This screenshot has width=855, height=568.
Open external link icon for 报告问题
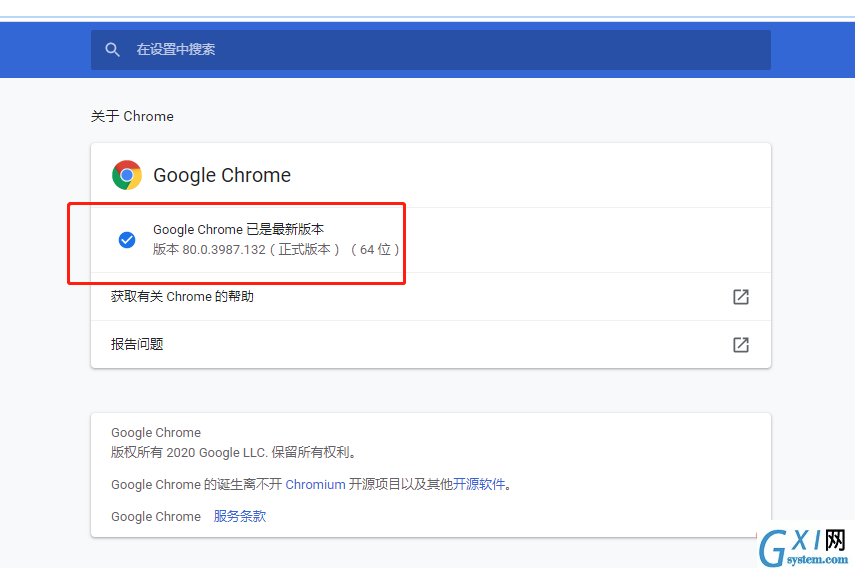[740, 345]
